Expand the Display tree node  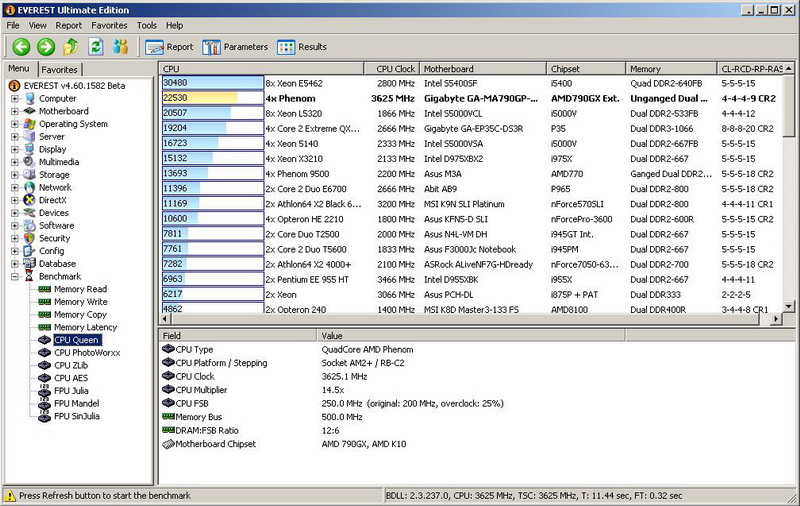[15, 149]
